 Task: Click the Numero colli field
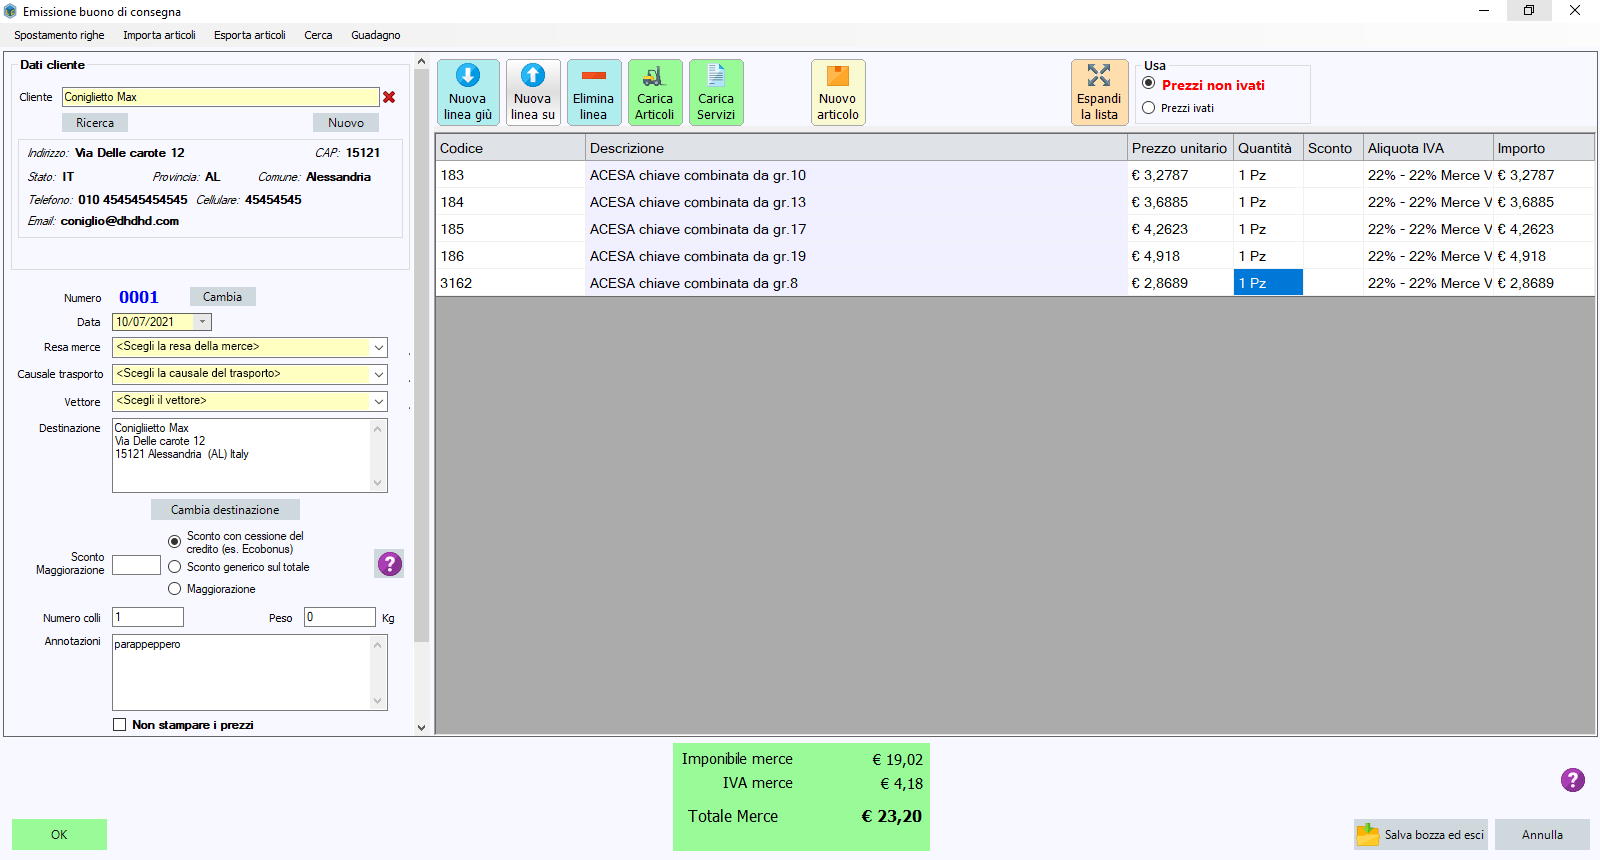coord(148,617)
